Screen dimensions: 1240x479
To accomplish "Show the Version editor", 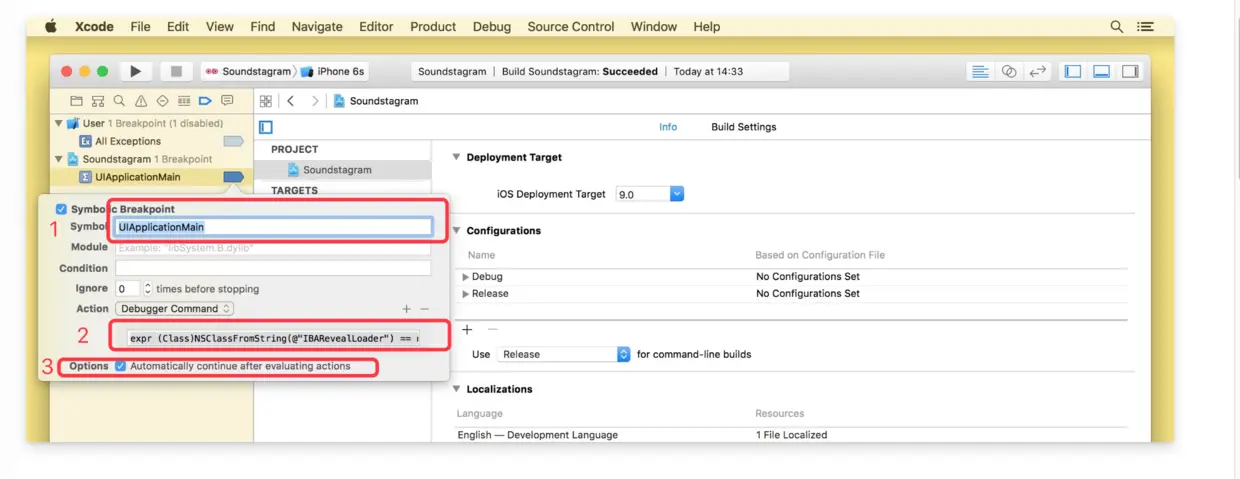I will [x=1038, y=71].
